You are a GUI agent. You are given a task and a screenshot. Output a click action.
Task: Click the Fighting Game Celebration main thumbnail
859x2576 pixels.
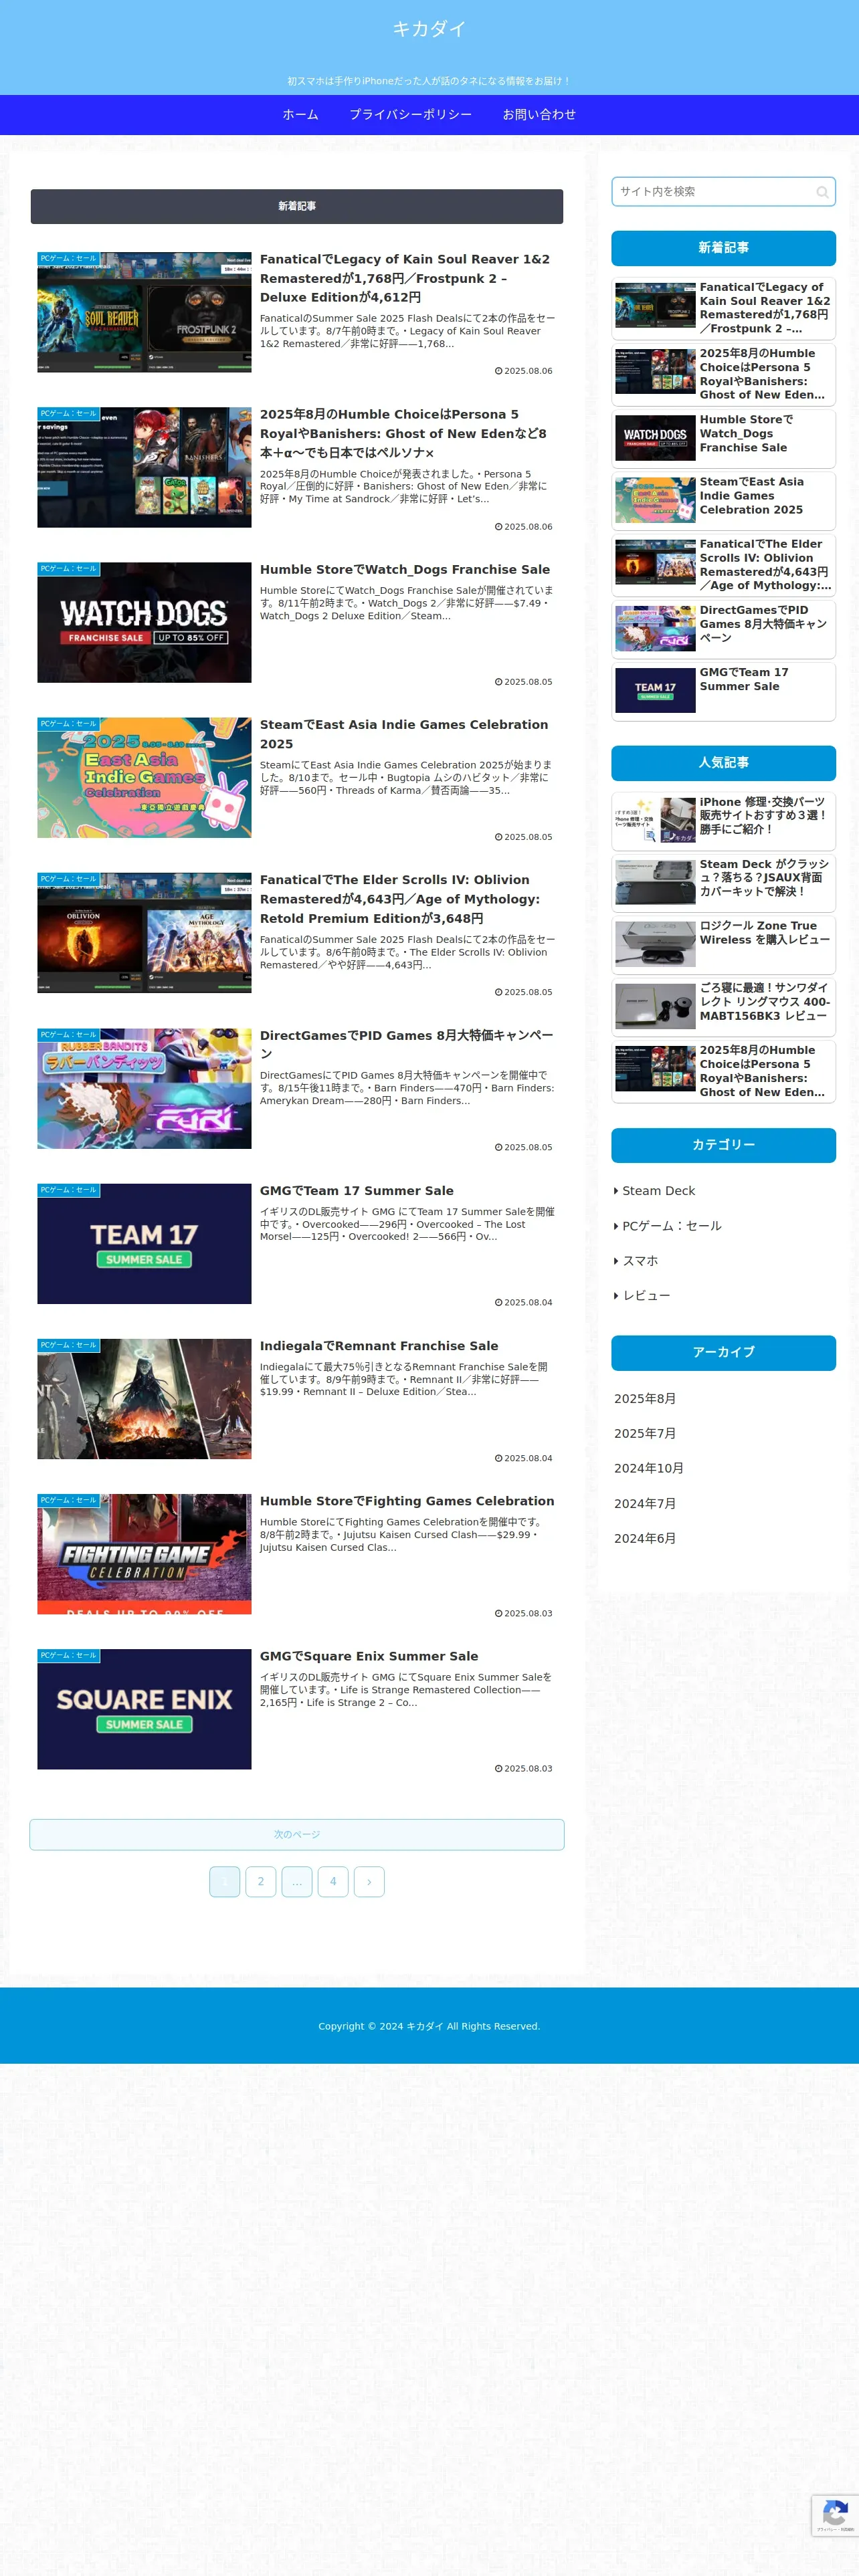144,1553
